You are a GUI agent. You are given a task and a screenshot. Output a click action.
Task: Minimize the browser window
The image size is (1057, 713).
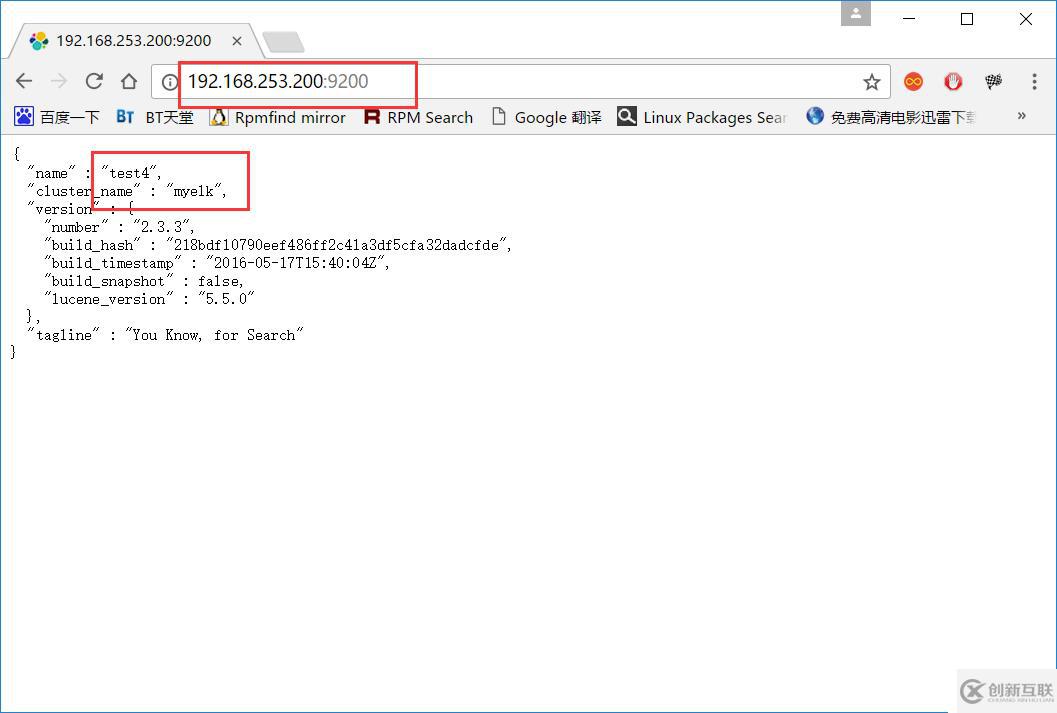click(x=909, y=18)
